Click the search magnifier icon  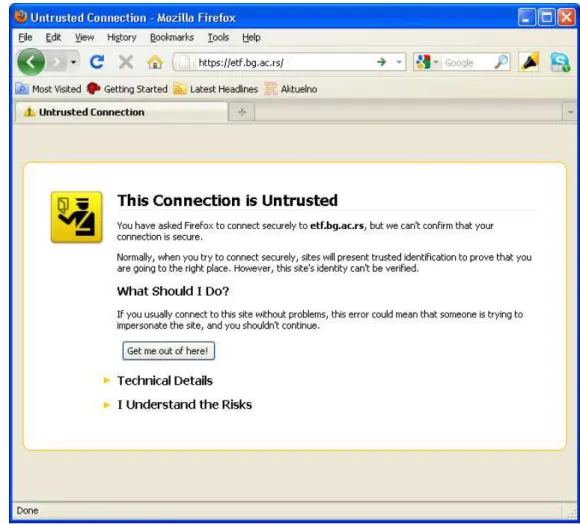[502, 62]
